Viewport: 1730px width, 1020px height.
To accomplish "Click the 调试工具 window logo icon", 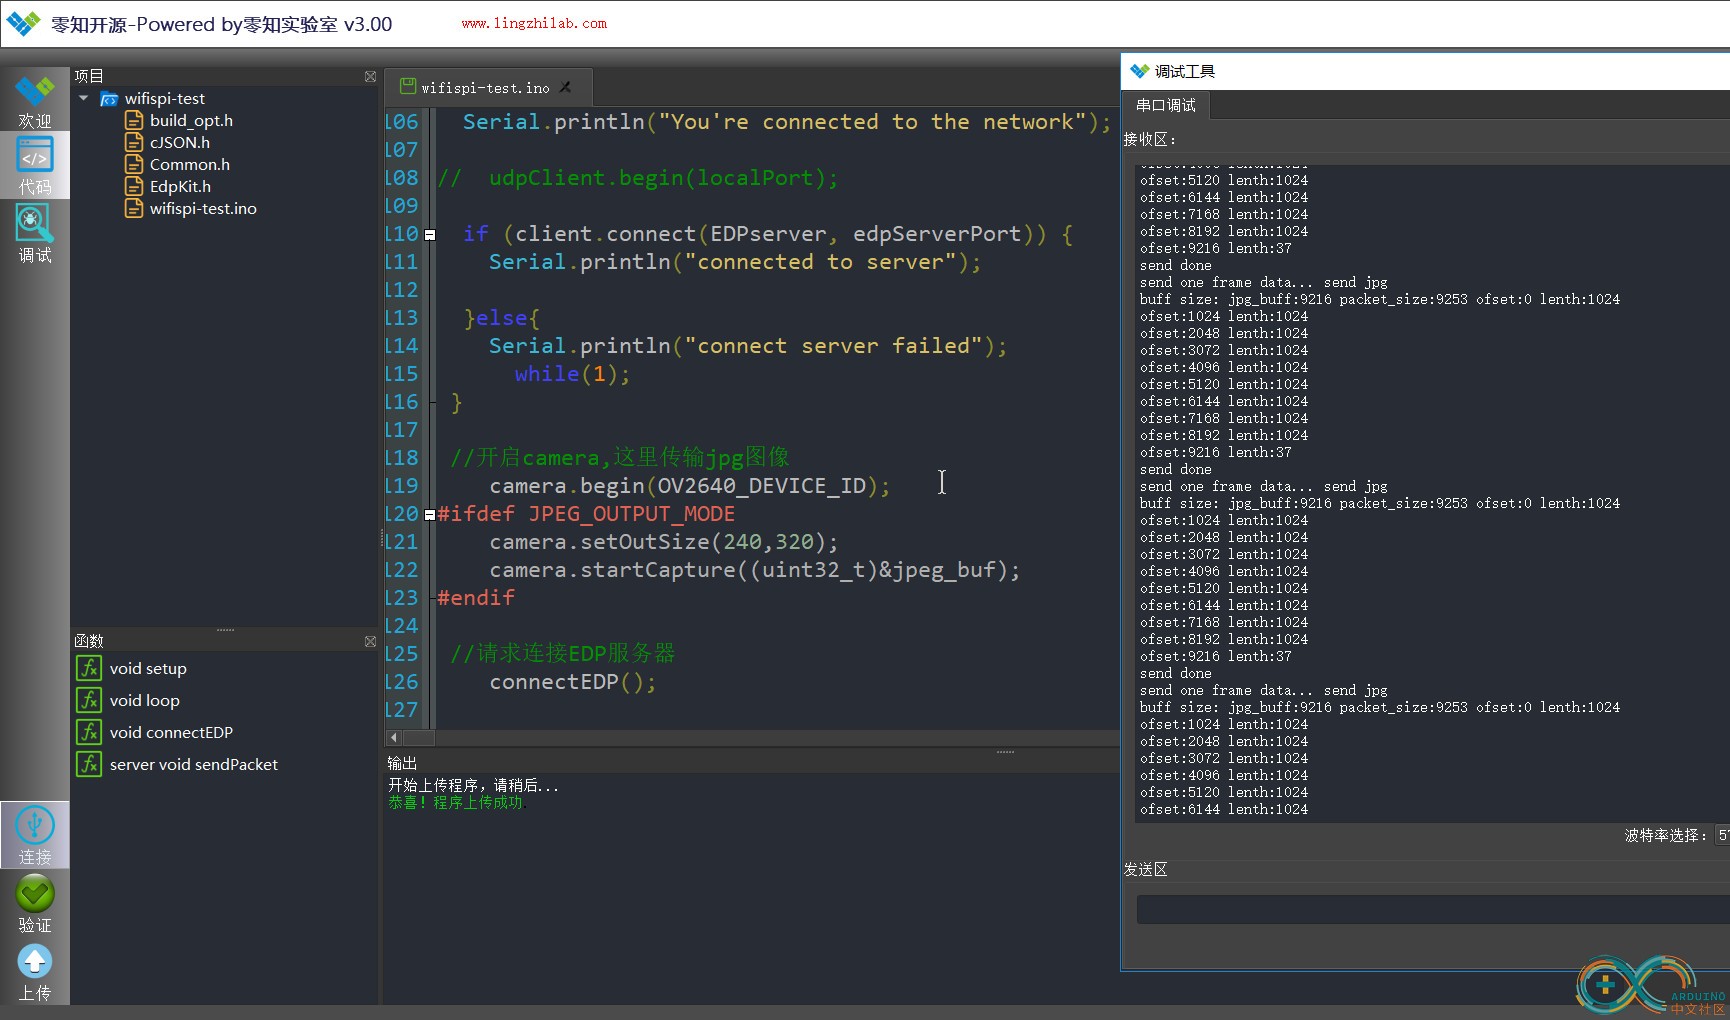I will click(1139, 71).
